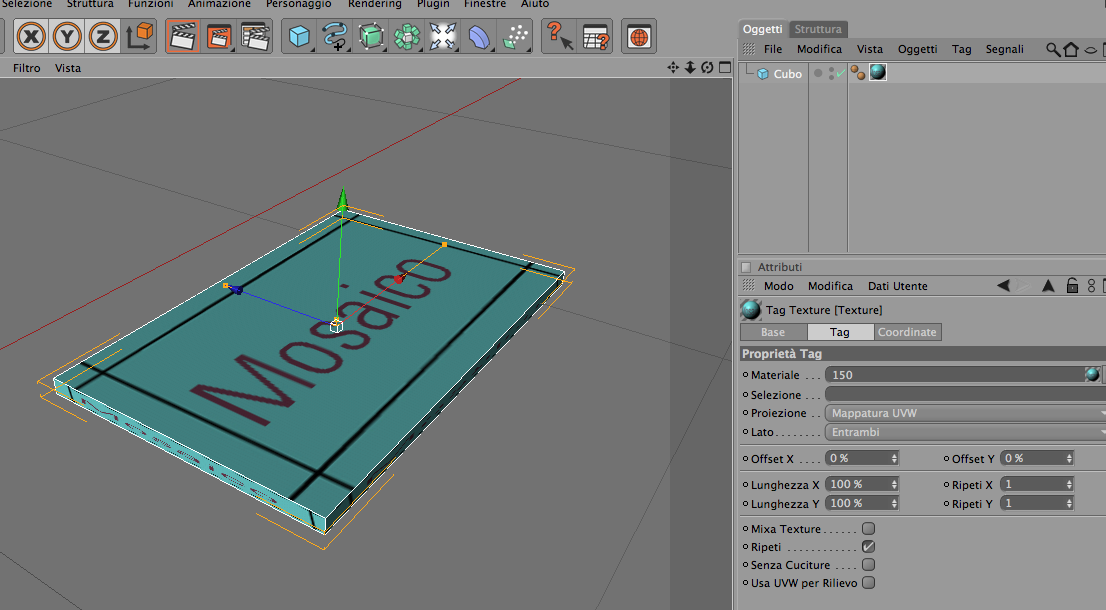Click the Lunghezza Y stepper arrows
This screenshot has height=610, width=1106.
(x=894, y=504)
